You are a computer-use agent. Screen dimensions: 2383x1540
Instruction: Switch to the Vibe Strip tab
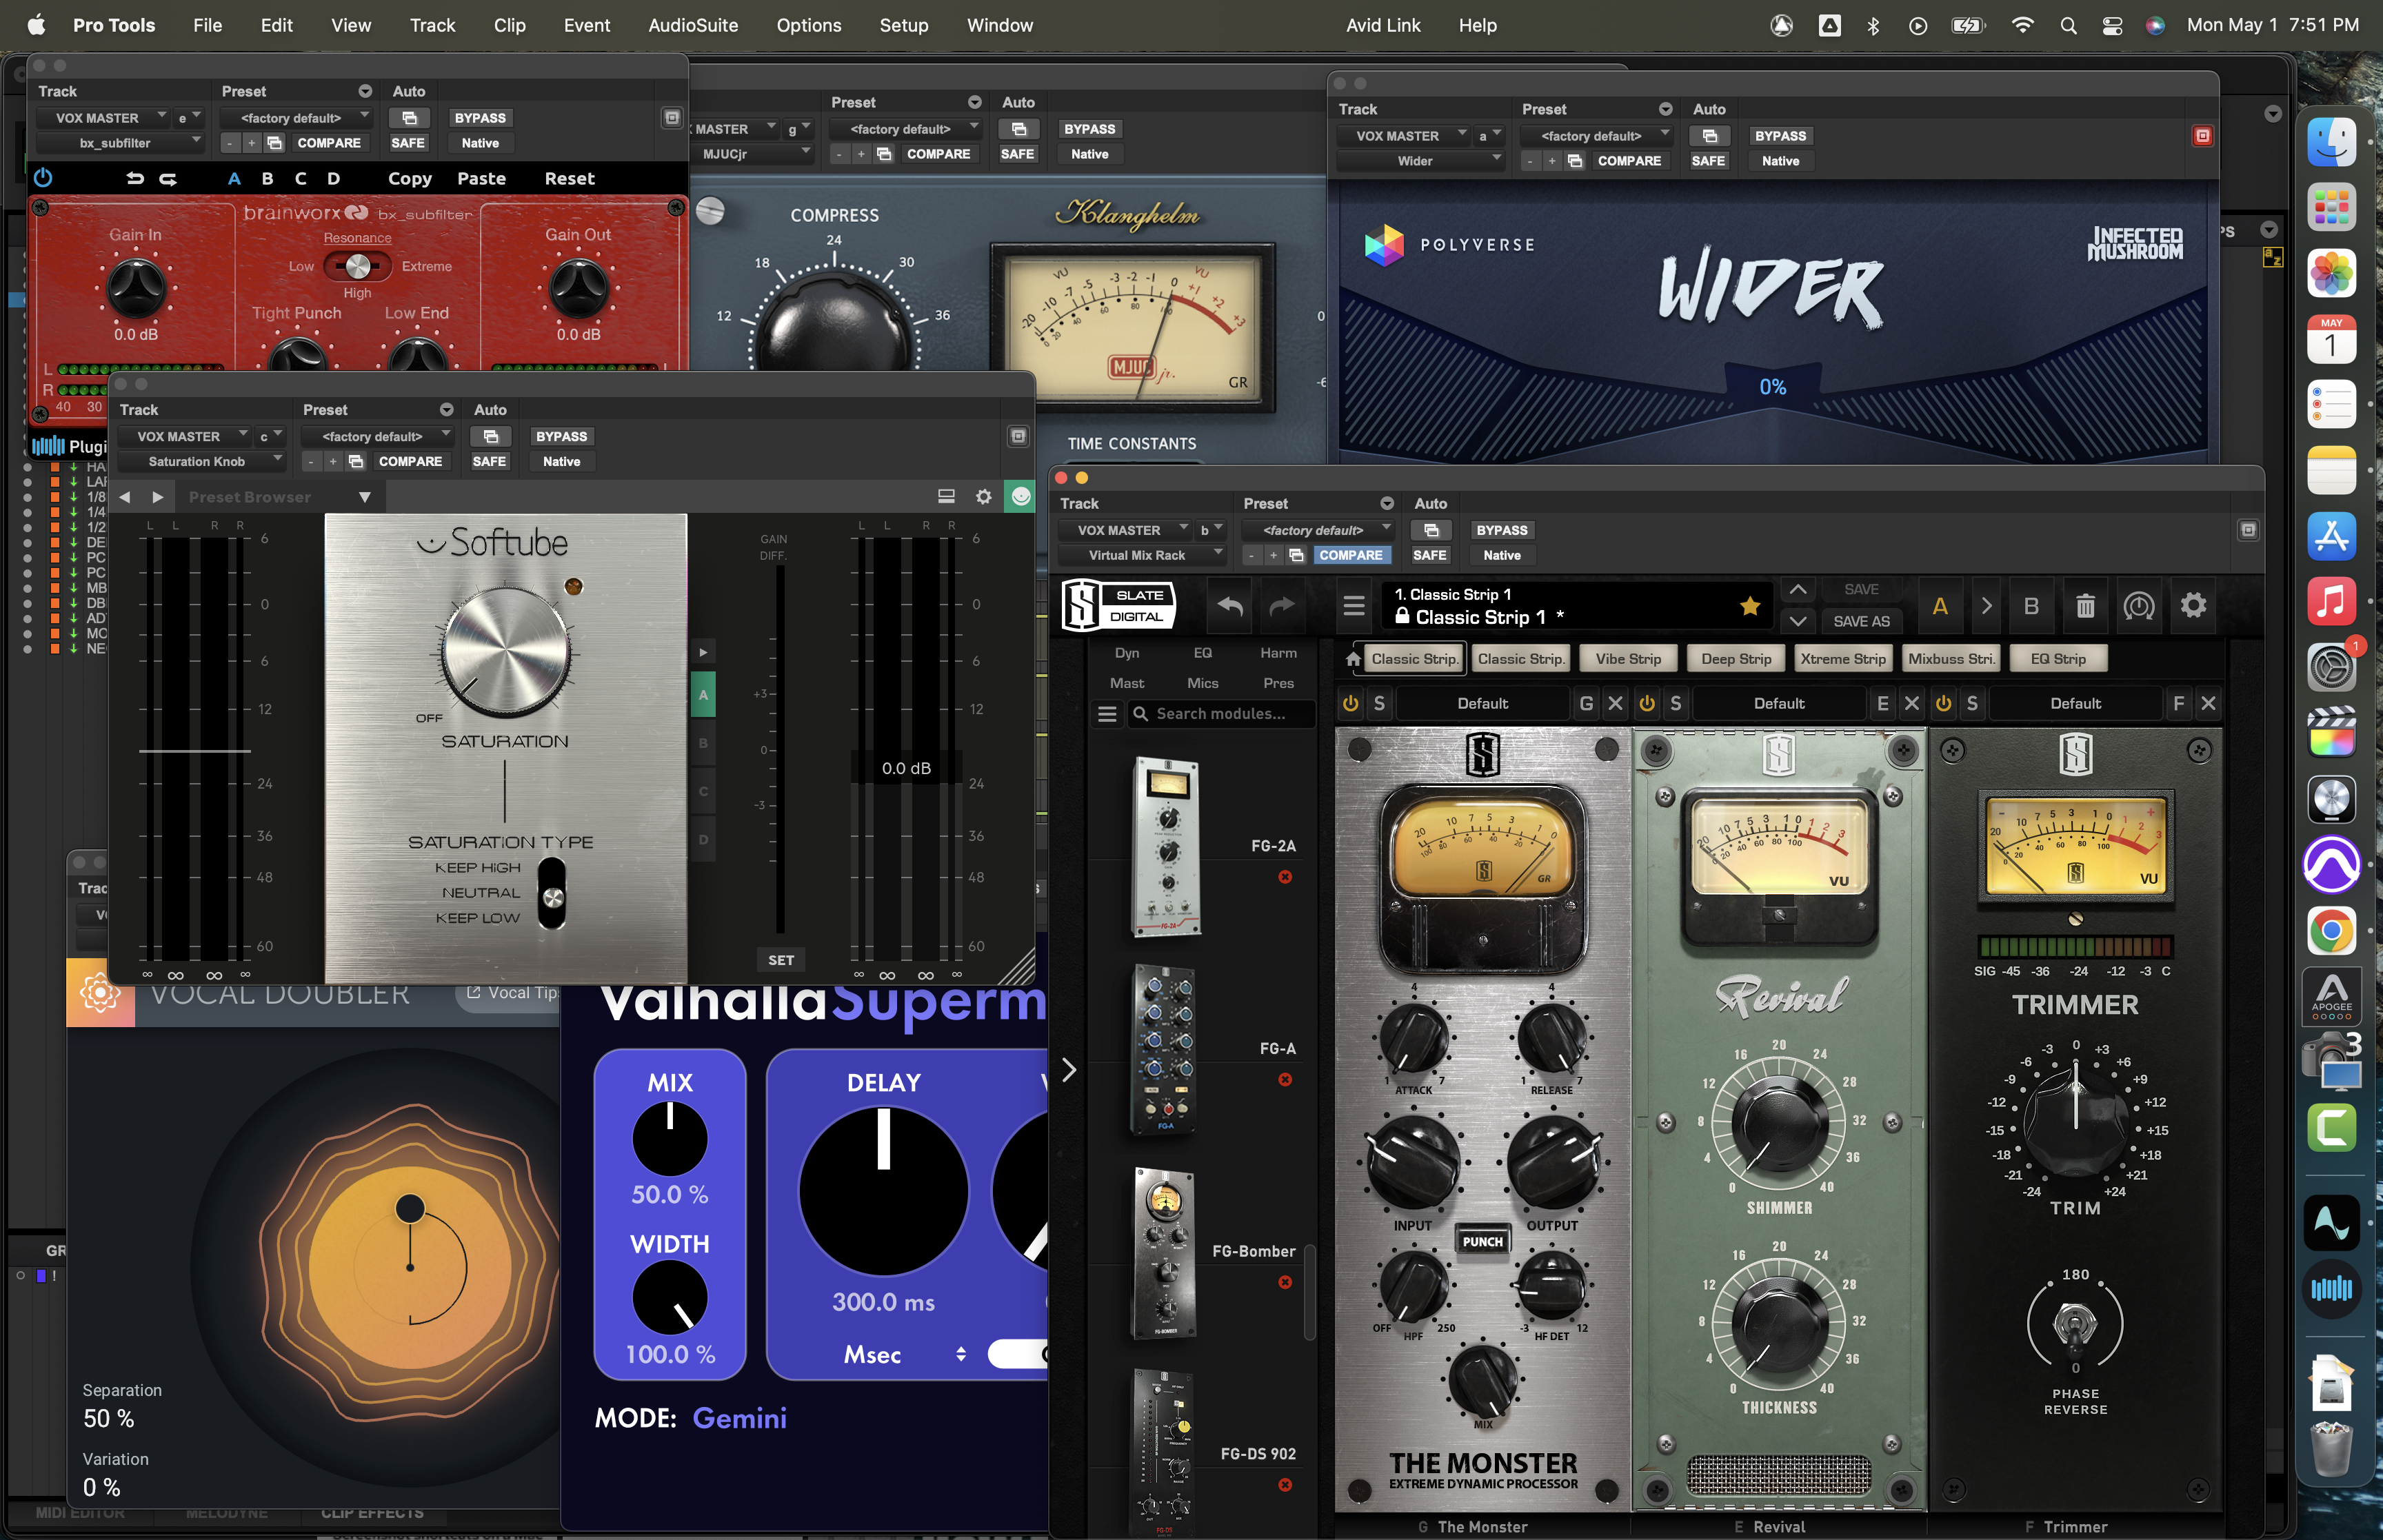[1627, 658]
